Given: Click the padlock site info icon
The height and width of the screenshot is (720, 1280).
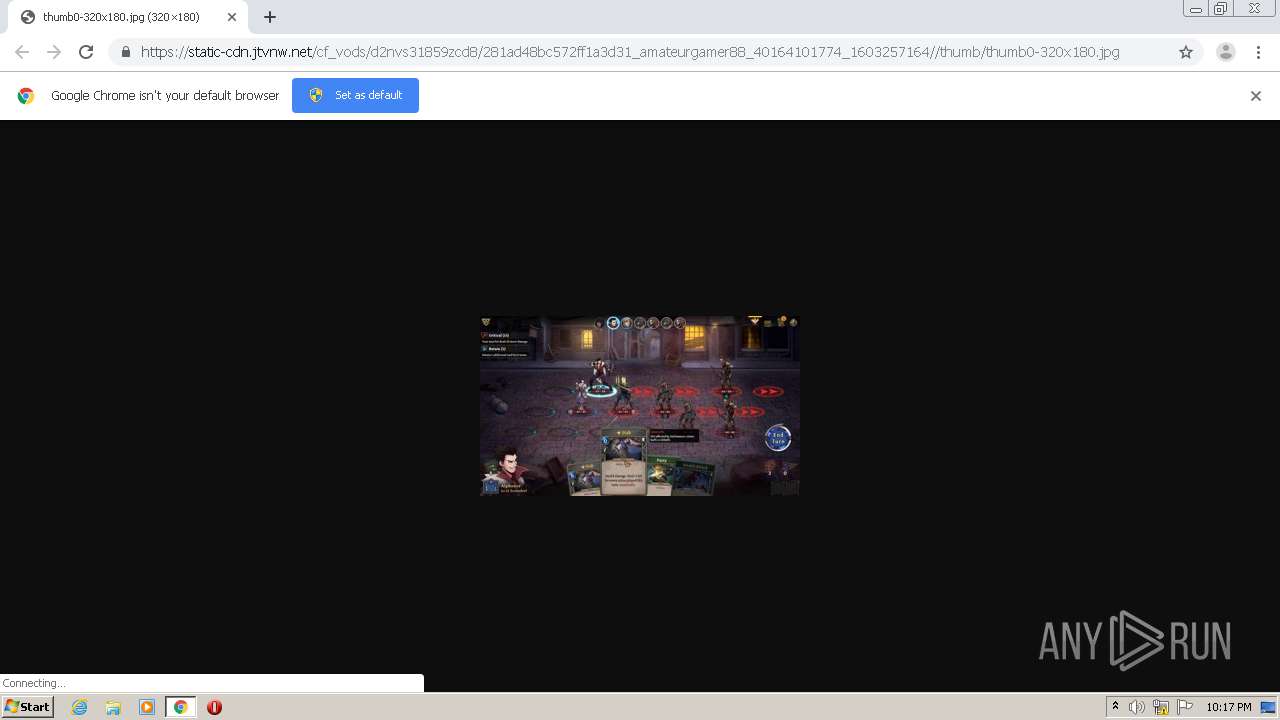Looking at the screenshot, I should pyautogui.click(x=125, y=52).
